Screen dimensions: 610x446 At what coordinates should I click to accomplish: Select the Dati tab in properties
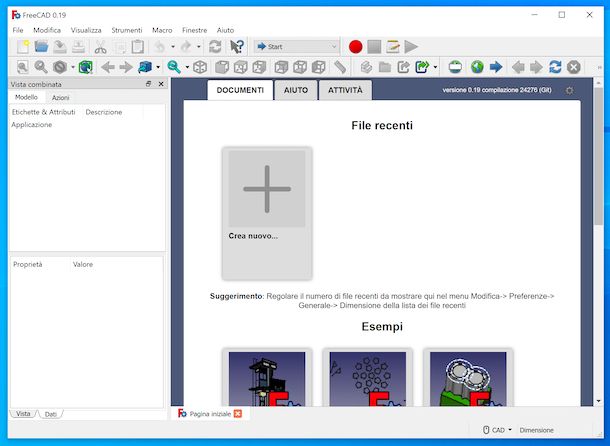pyautogui.click(x=51, y=414)
